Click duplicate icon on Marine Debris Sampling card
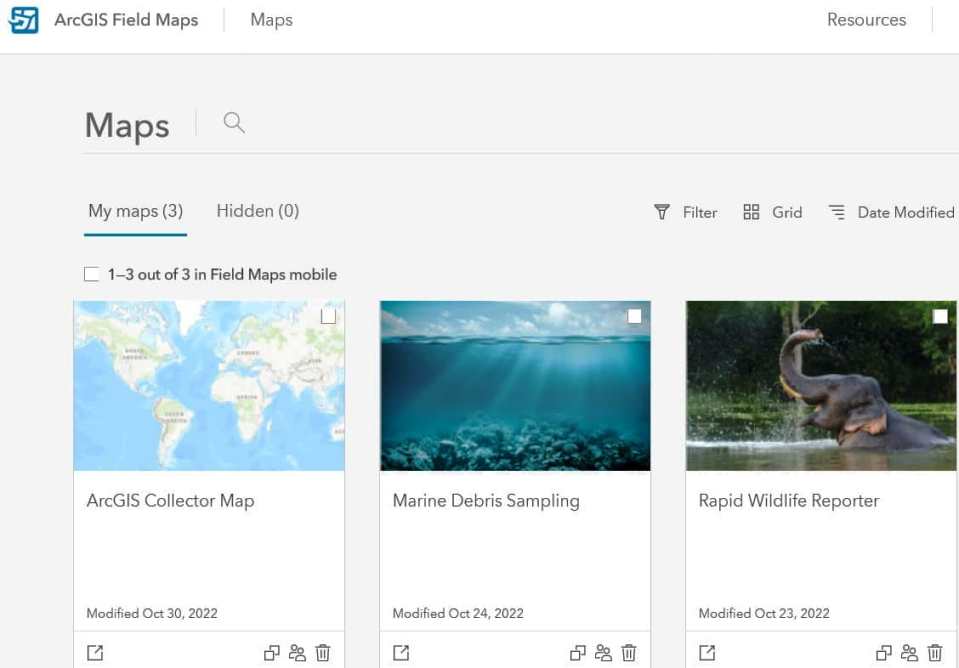Viewport: 959px width, 668px height. 577,653
